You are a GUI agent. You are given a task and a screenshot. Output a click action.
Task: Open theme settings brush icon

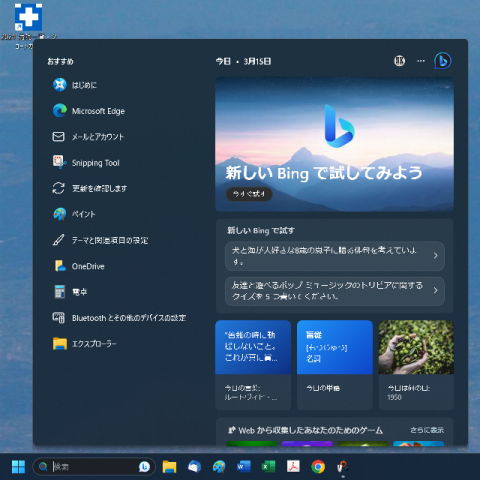(x=59, y=240)
